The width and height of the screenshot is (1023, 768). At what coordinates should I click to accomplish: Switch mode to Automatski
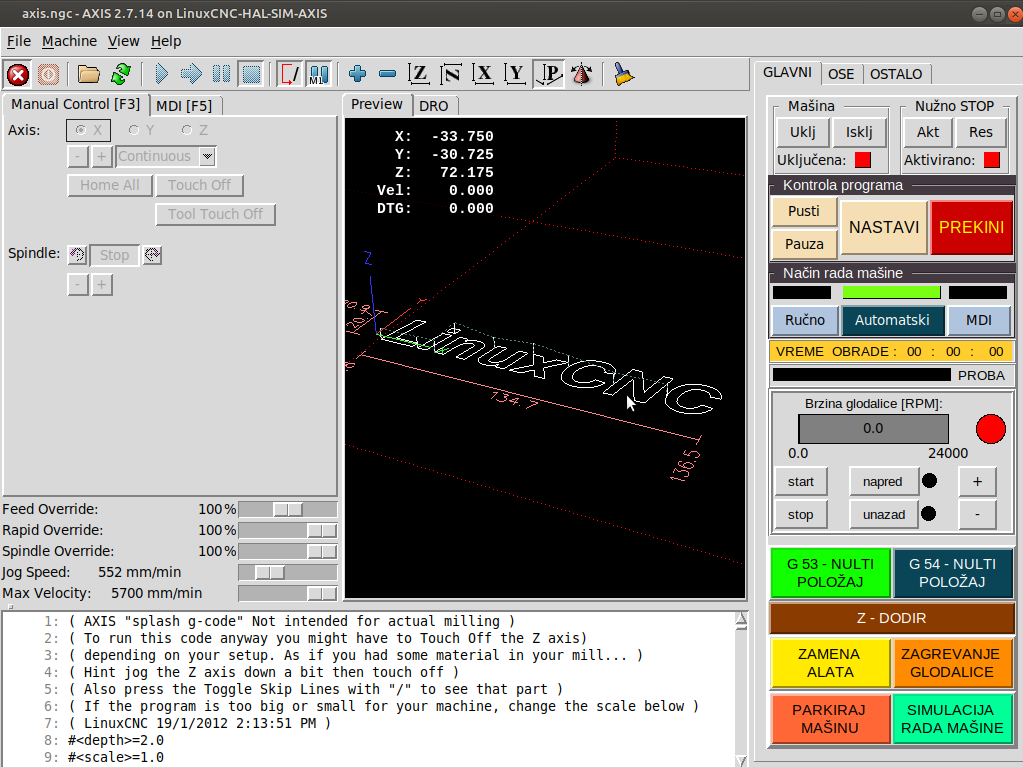click(892, 320)
